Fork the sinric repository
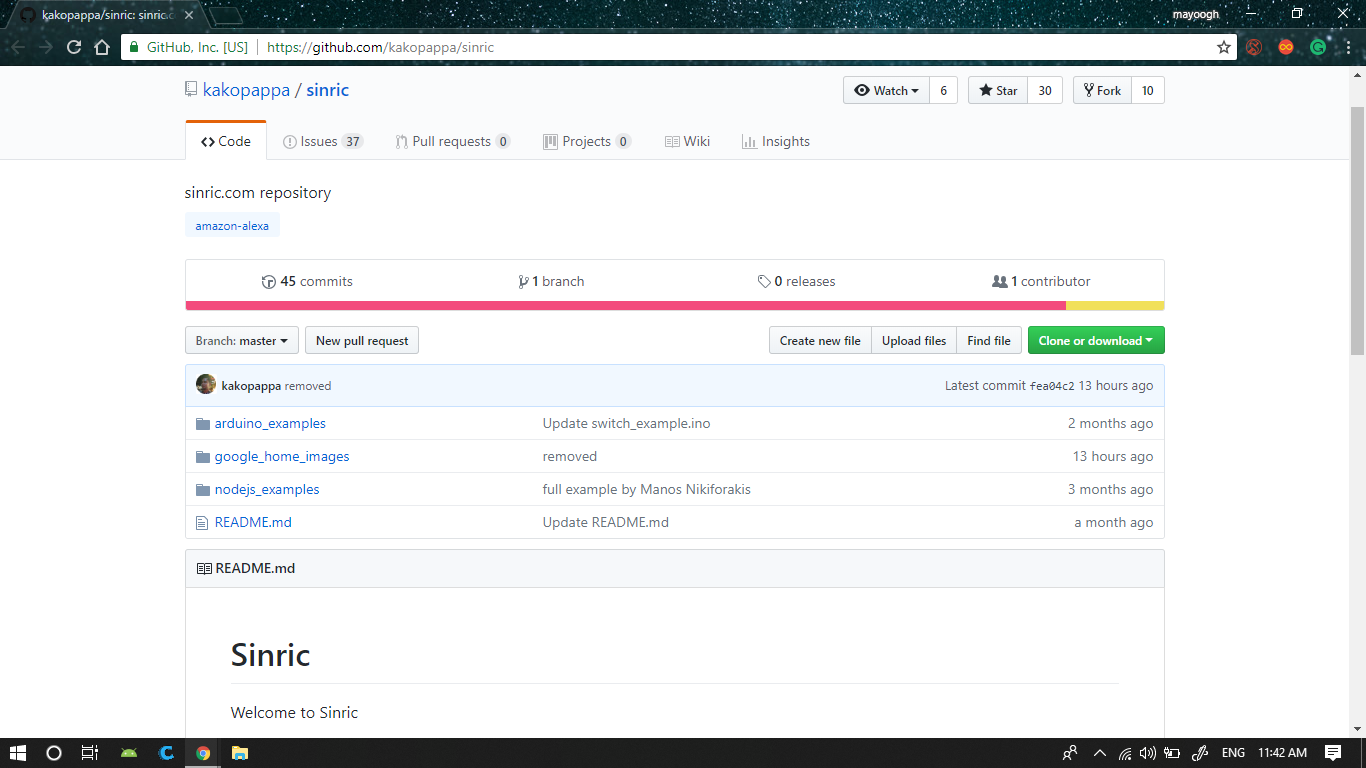This screenshot has width=1366, height=768. pyautogui.click(x=1103, y=91)
